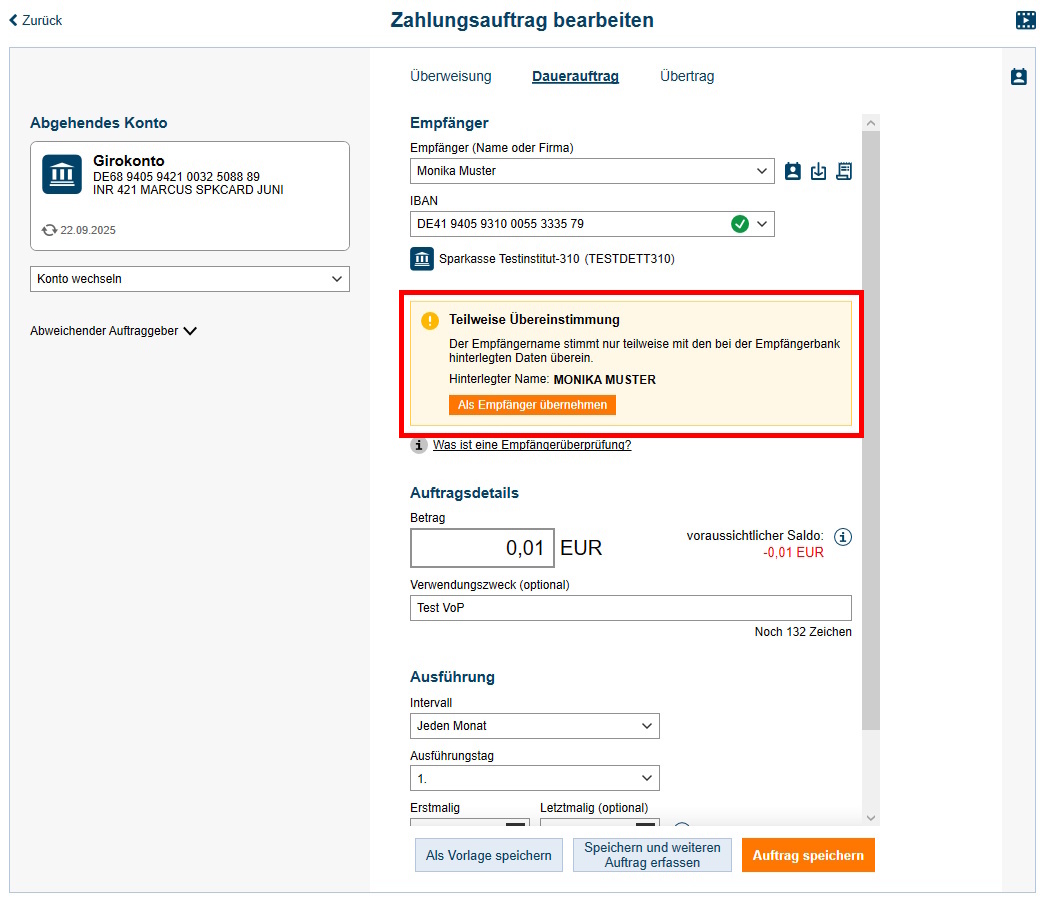Expand the IBAN dropdown arrow
1042x897 pixels.
click(763, 224)
